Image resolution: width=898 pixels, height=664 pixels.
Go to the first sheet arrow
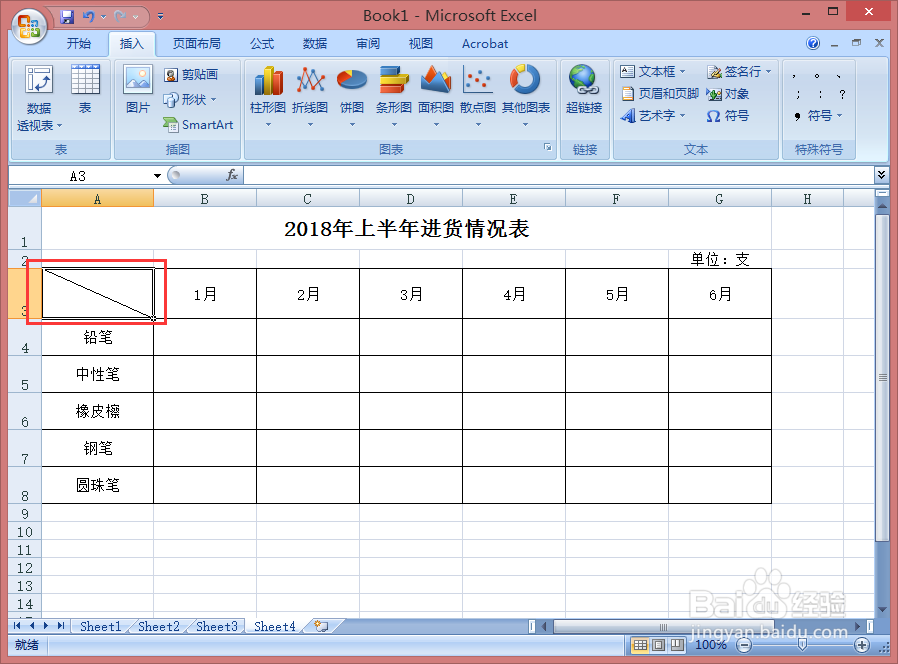click(x=17, y=626)
